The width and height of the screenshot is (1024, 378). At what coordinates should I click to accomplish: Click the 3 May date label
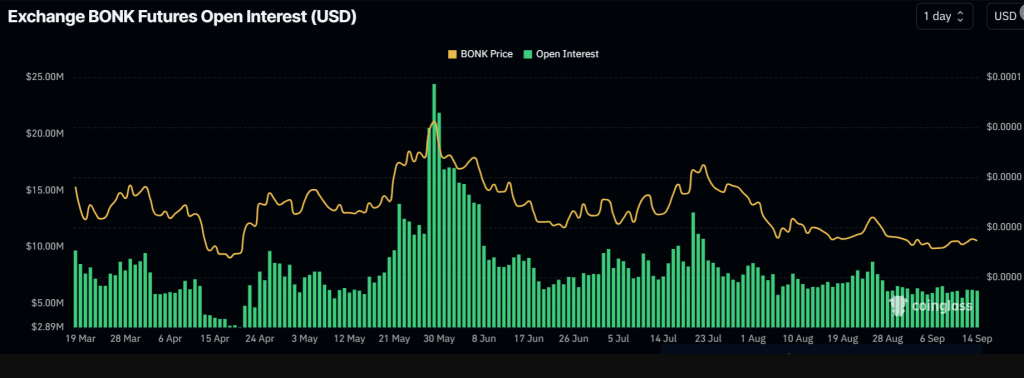pyautogui.click(x=304, y=339)
